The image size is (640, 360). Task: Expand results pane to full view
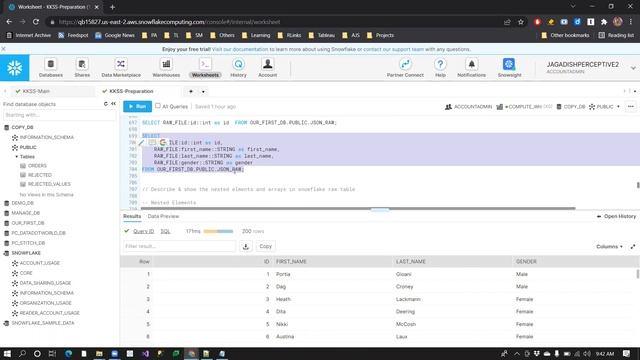click(x=633, y=247)
